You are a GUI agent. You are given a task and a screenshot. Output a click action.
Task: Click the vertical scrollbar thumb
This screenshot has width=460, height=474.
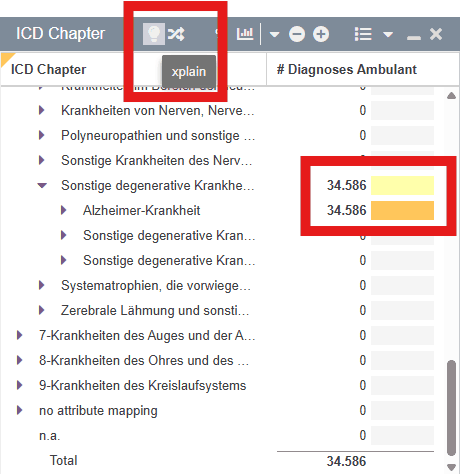(451, 408)
